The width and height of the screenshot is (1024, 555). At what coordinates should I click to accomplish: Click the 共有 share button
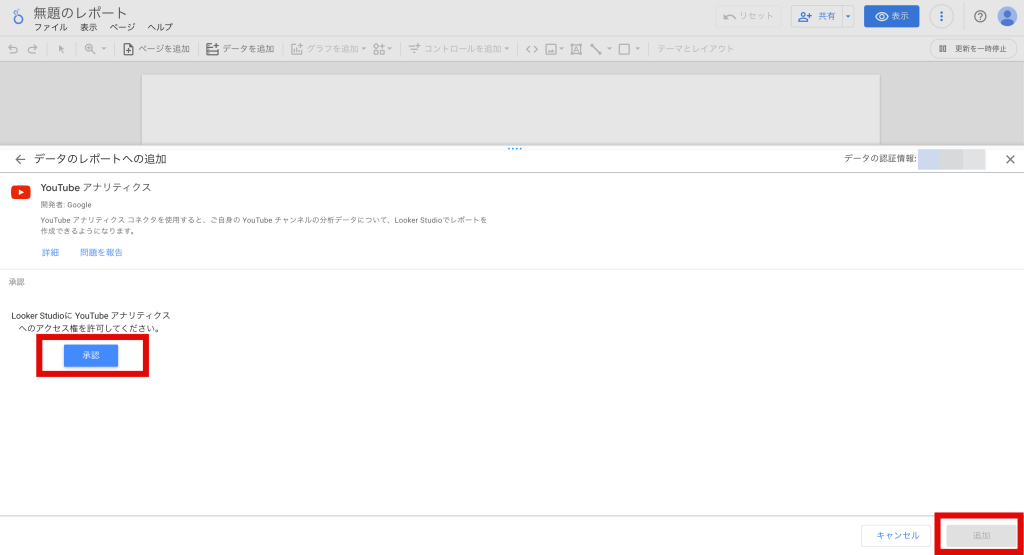pyautogui.click(x=816, y=16)
